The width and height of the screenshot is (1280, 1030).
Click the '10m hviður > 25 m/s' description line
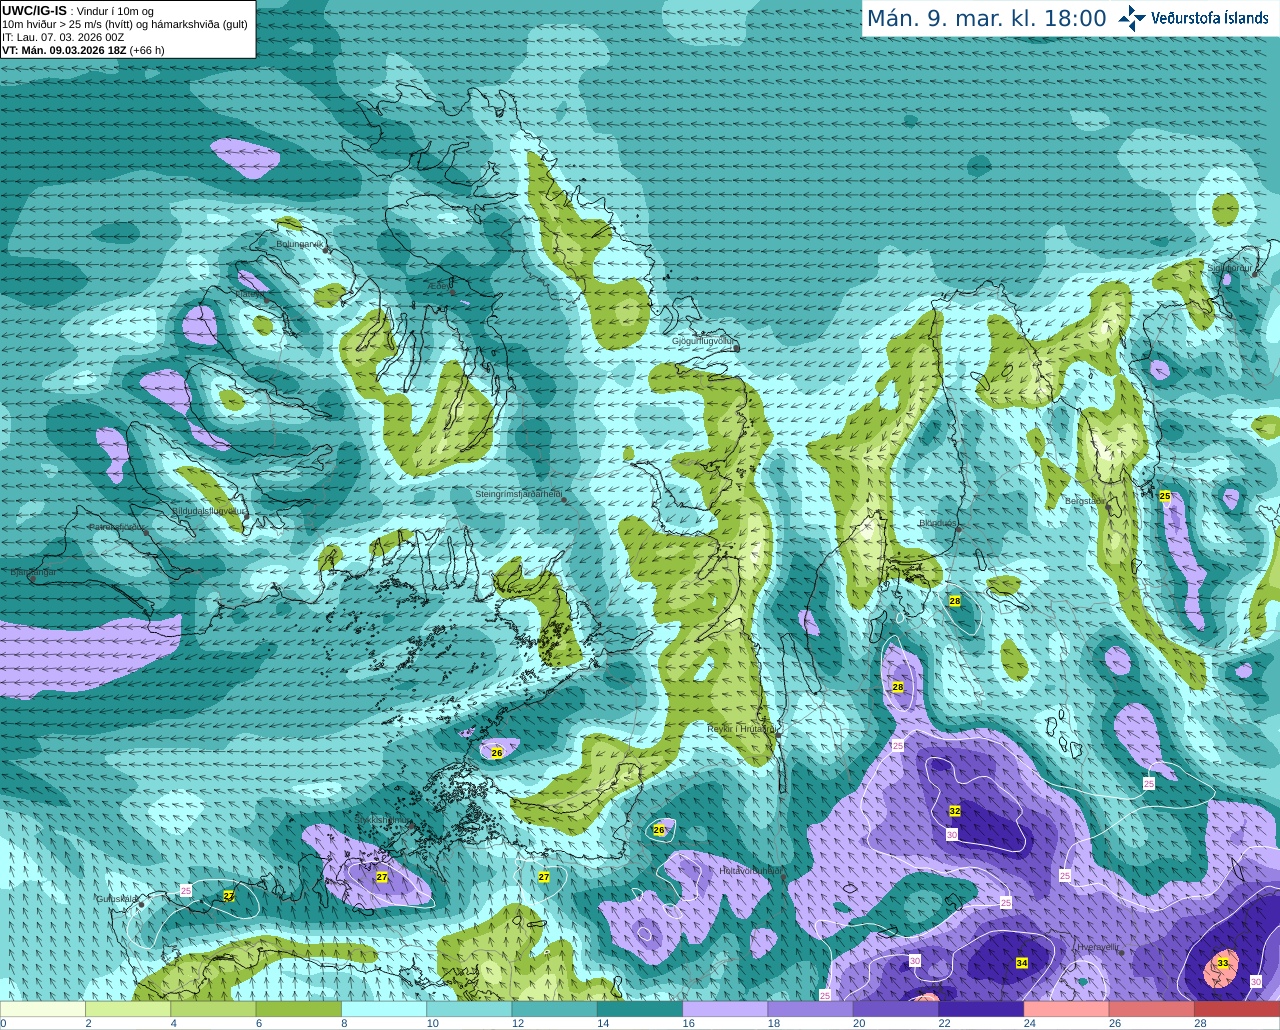tap(125, 24)
